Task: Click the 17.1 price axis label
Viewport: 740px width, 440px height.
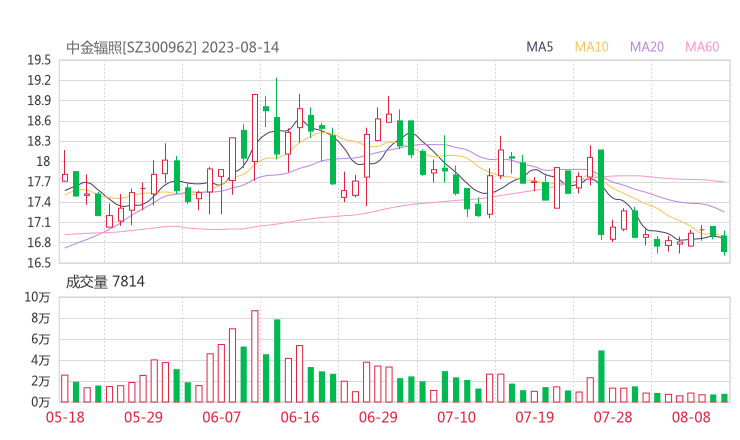Action: [x=39, y=222]
